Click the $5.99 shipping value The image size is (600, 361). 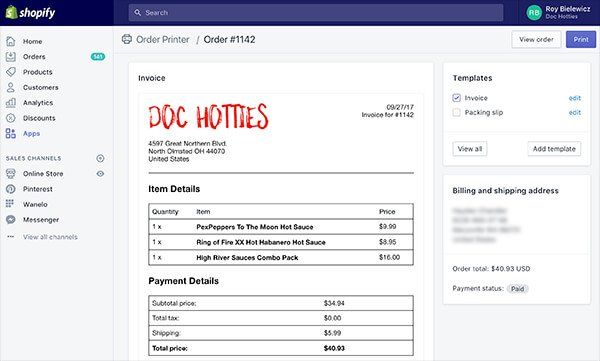click(x=332, y=333)
